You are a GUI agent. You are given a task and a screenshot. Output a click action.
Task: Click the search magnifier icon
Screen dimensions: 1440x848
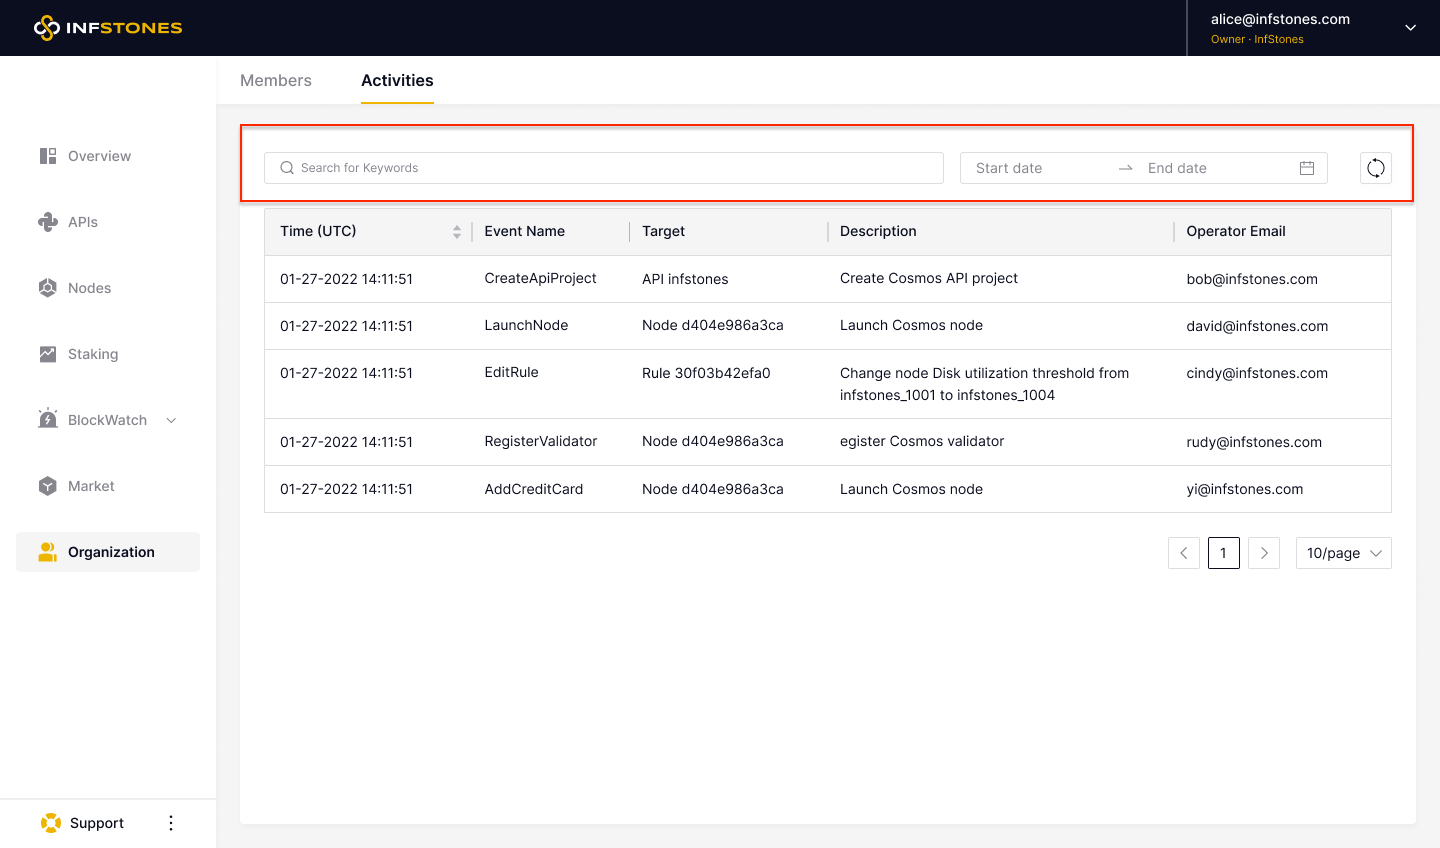coord(287,168)
